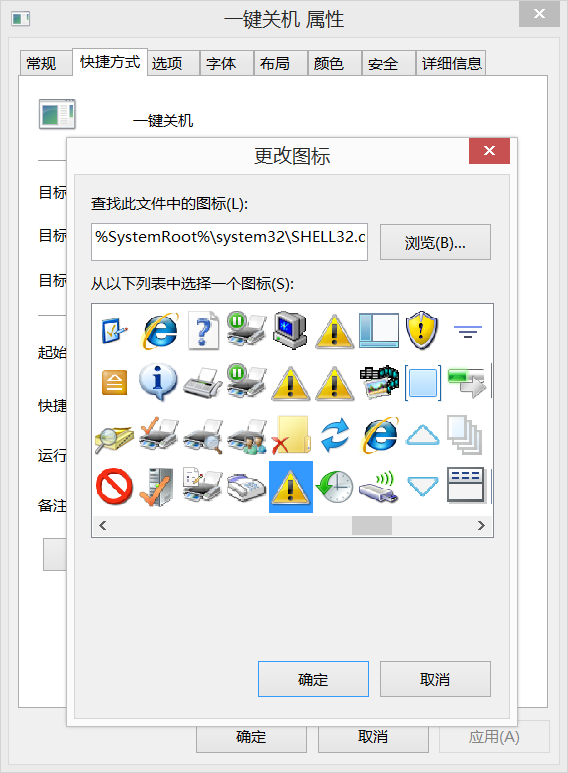Click 取消 in the 属性 window
This screenshot has height=773, width=568.
373,738
